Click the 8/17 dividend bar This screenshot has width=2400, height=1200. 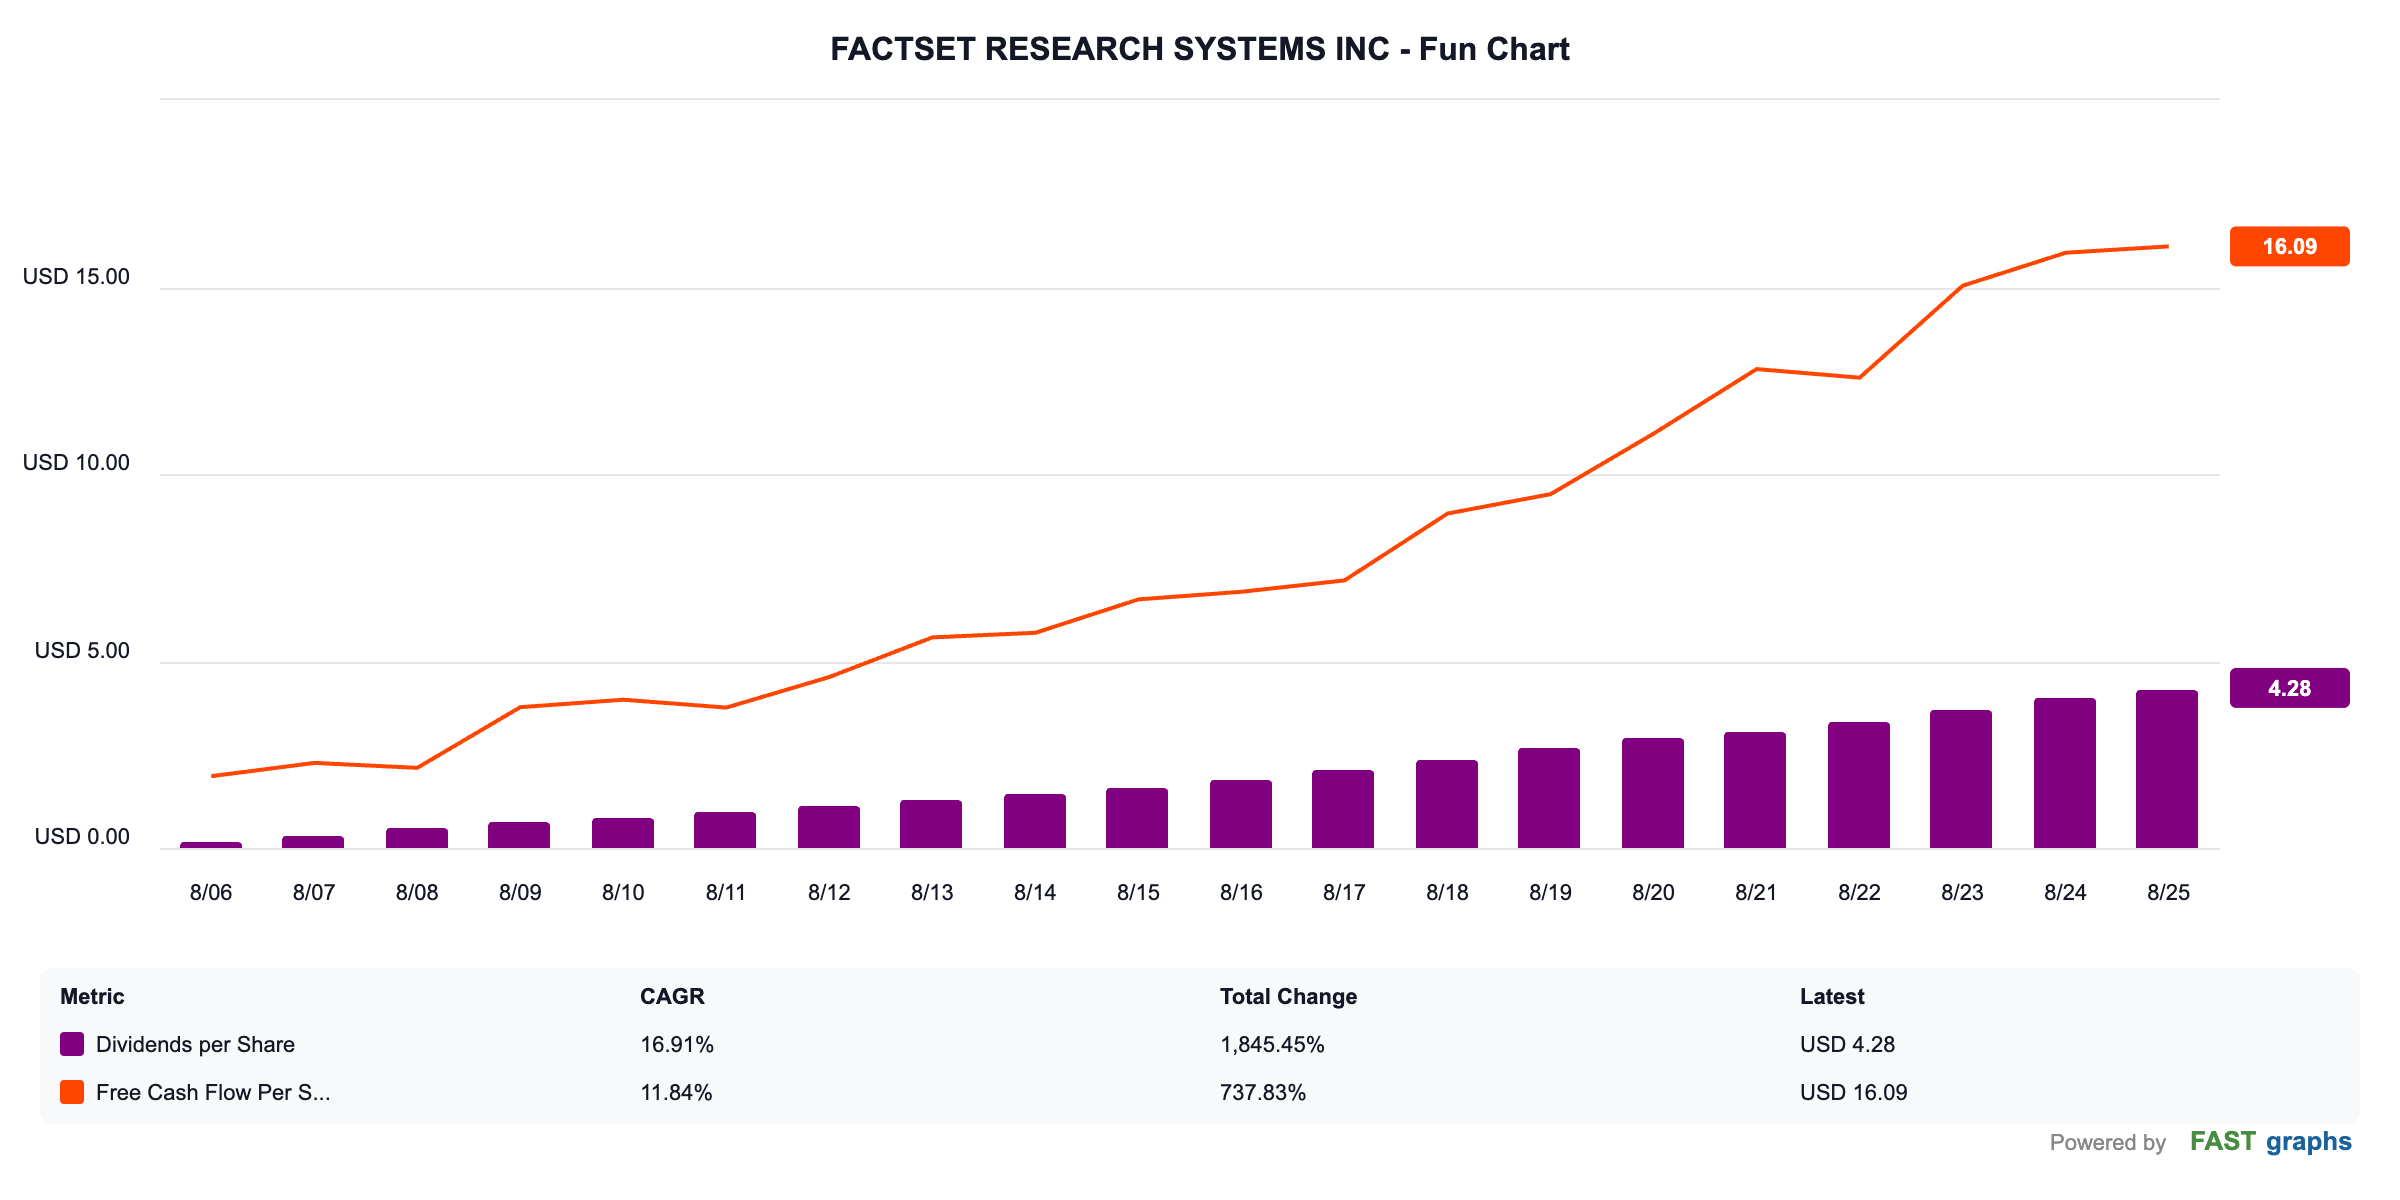click(x=1343, y=809)
